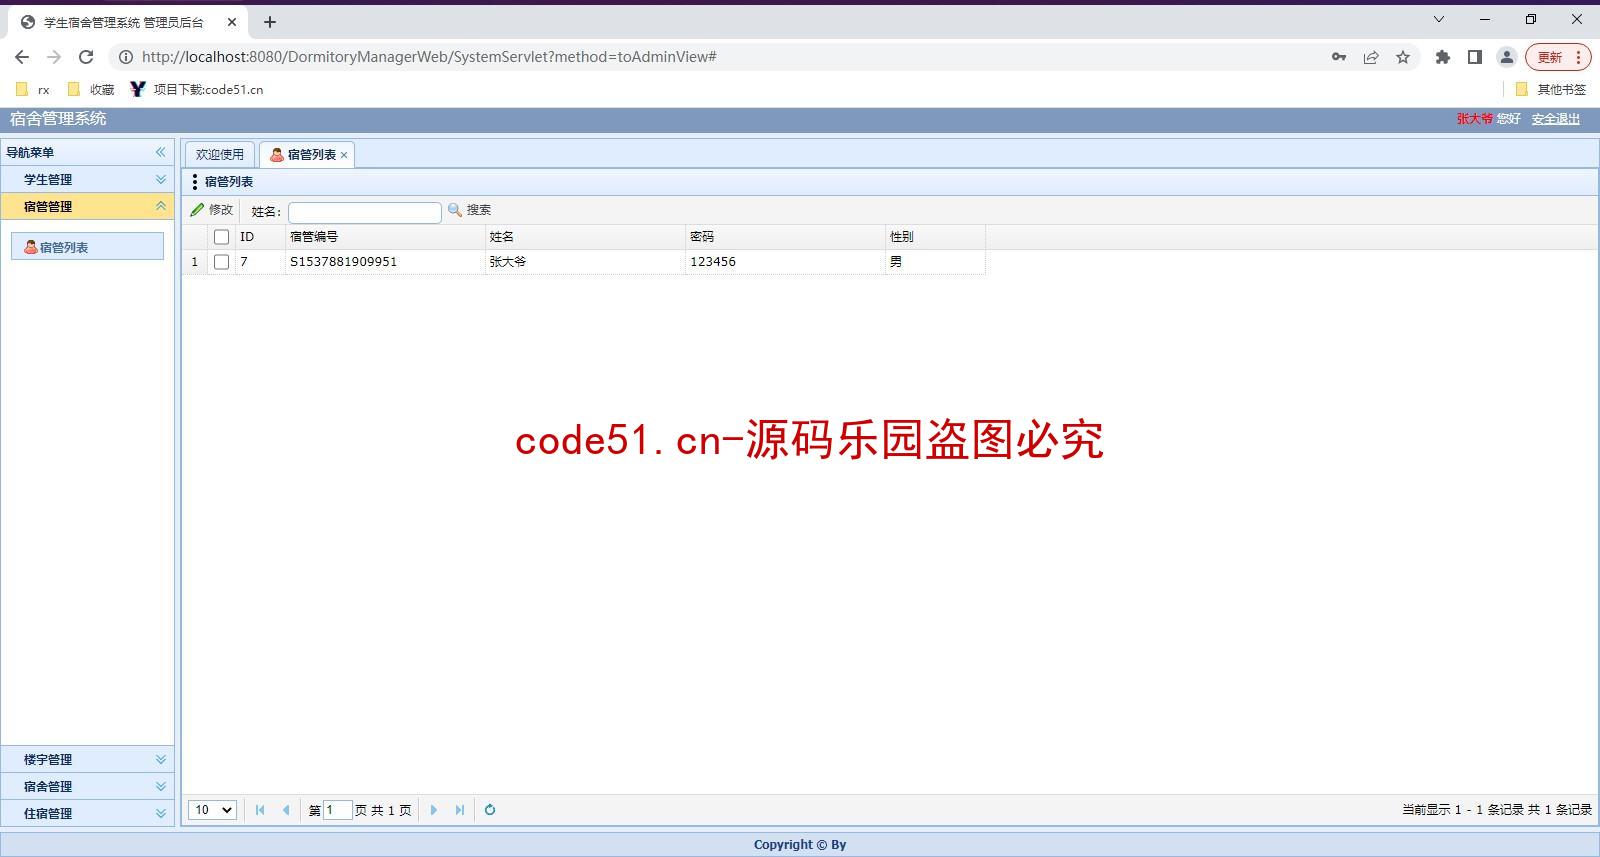Reload the page with browser refresh button

[86, 57]
